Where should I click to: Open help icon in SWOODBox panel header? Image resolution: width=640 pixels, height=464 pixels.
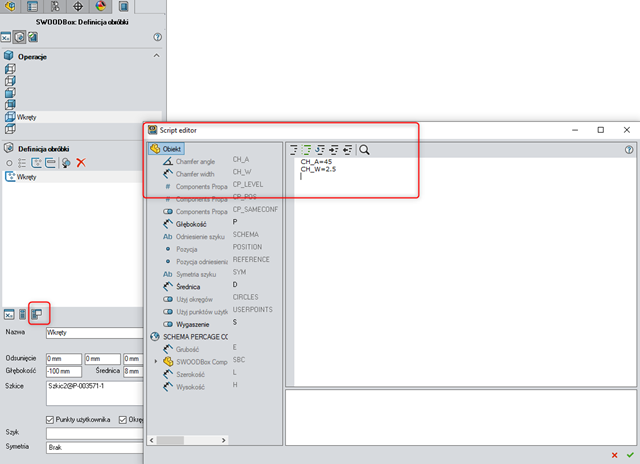click(157, 37)
